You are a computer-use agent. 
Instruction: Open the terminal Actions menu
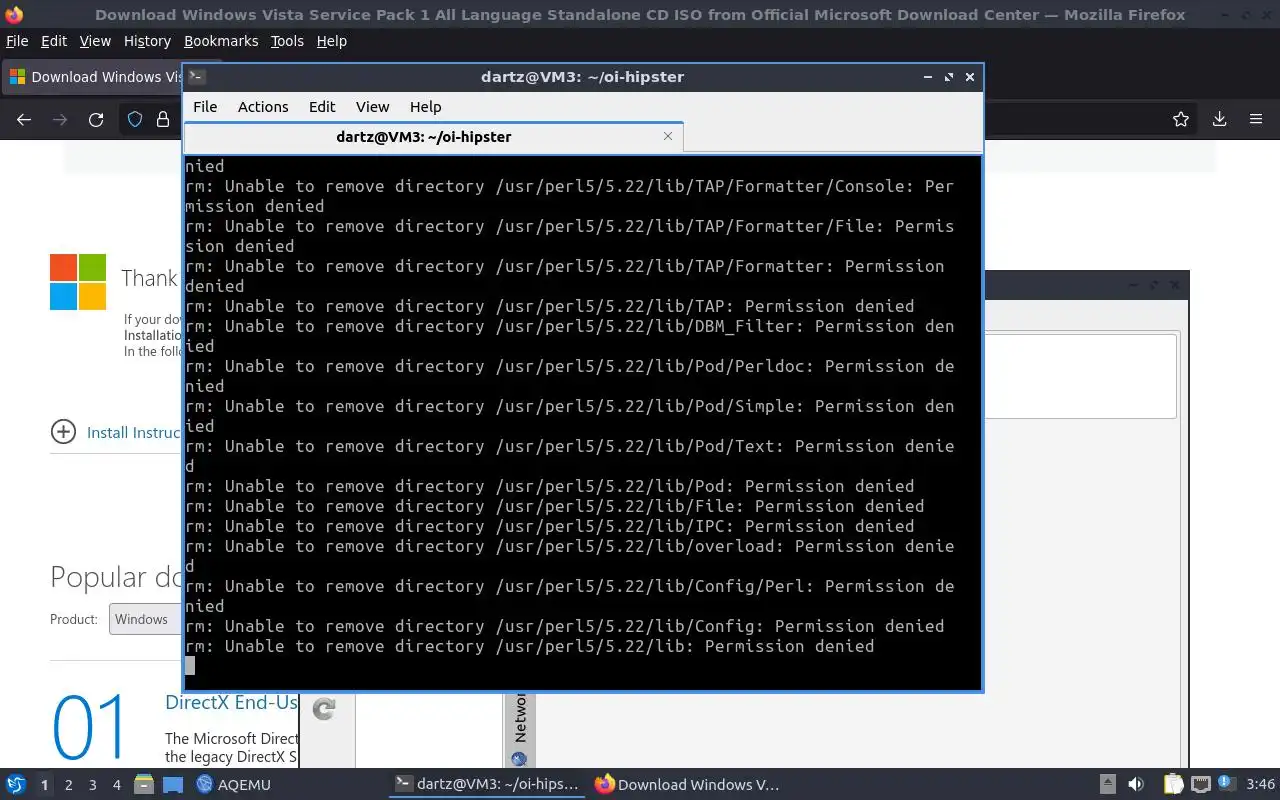click(263, 107)
